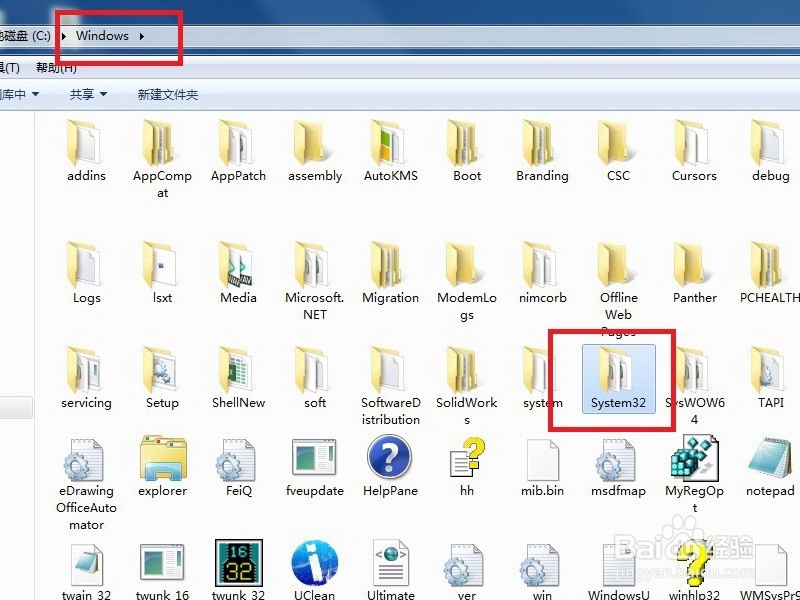Select the nimcorb folder

click(542, 272)
